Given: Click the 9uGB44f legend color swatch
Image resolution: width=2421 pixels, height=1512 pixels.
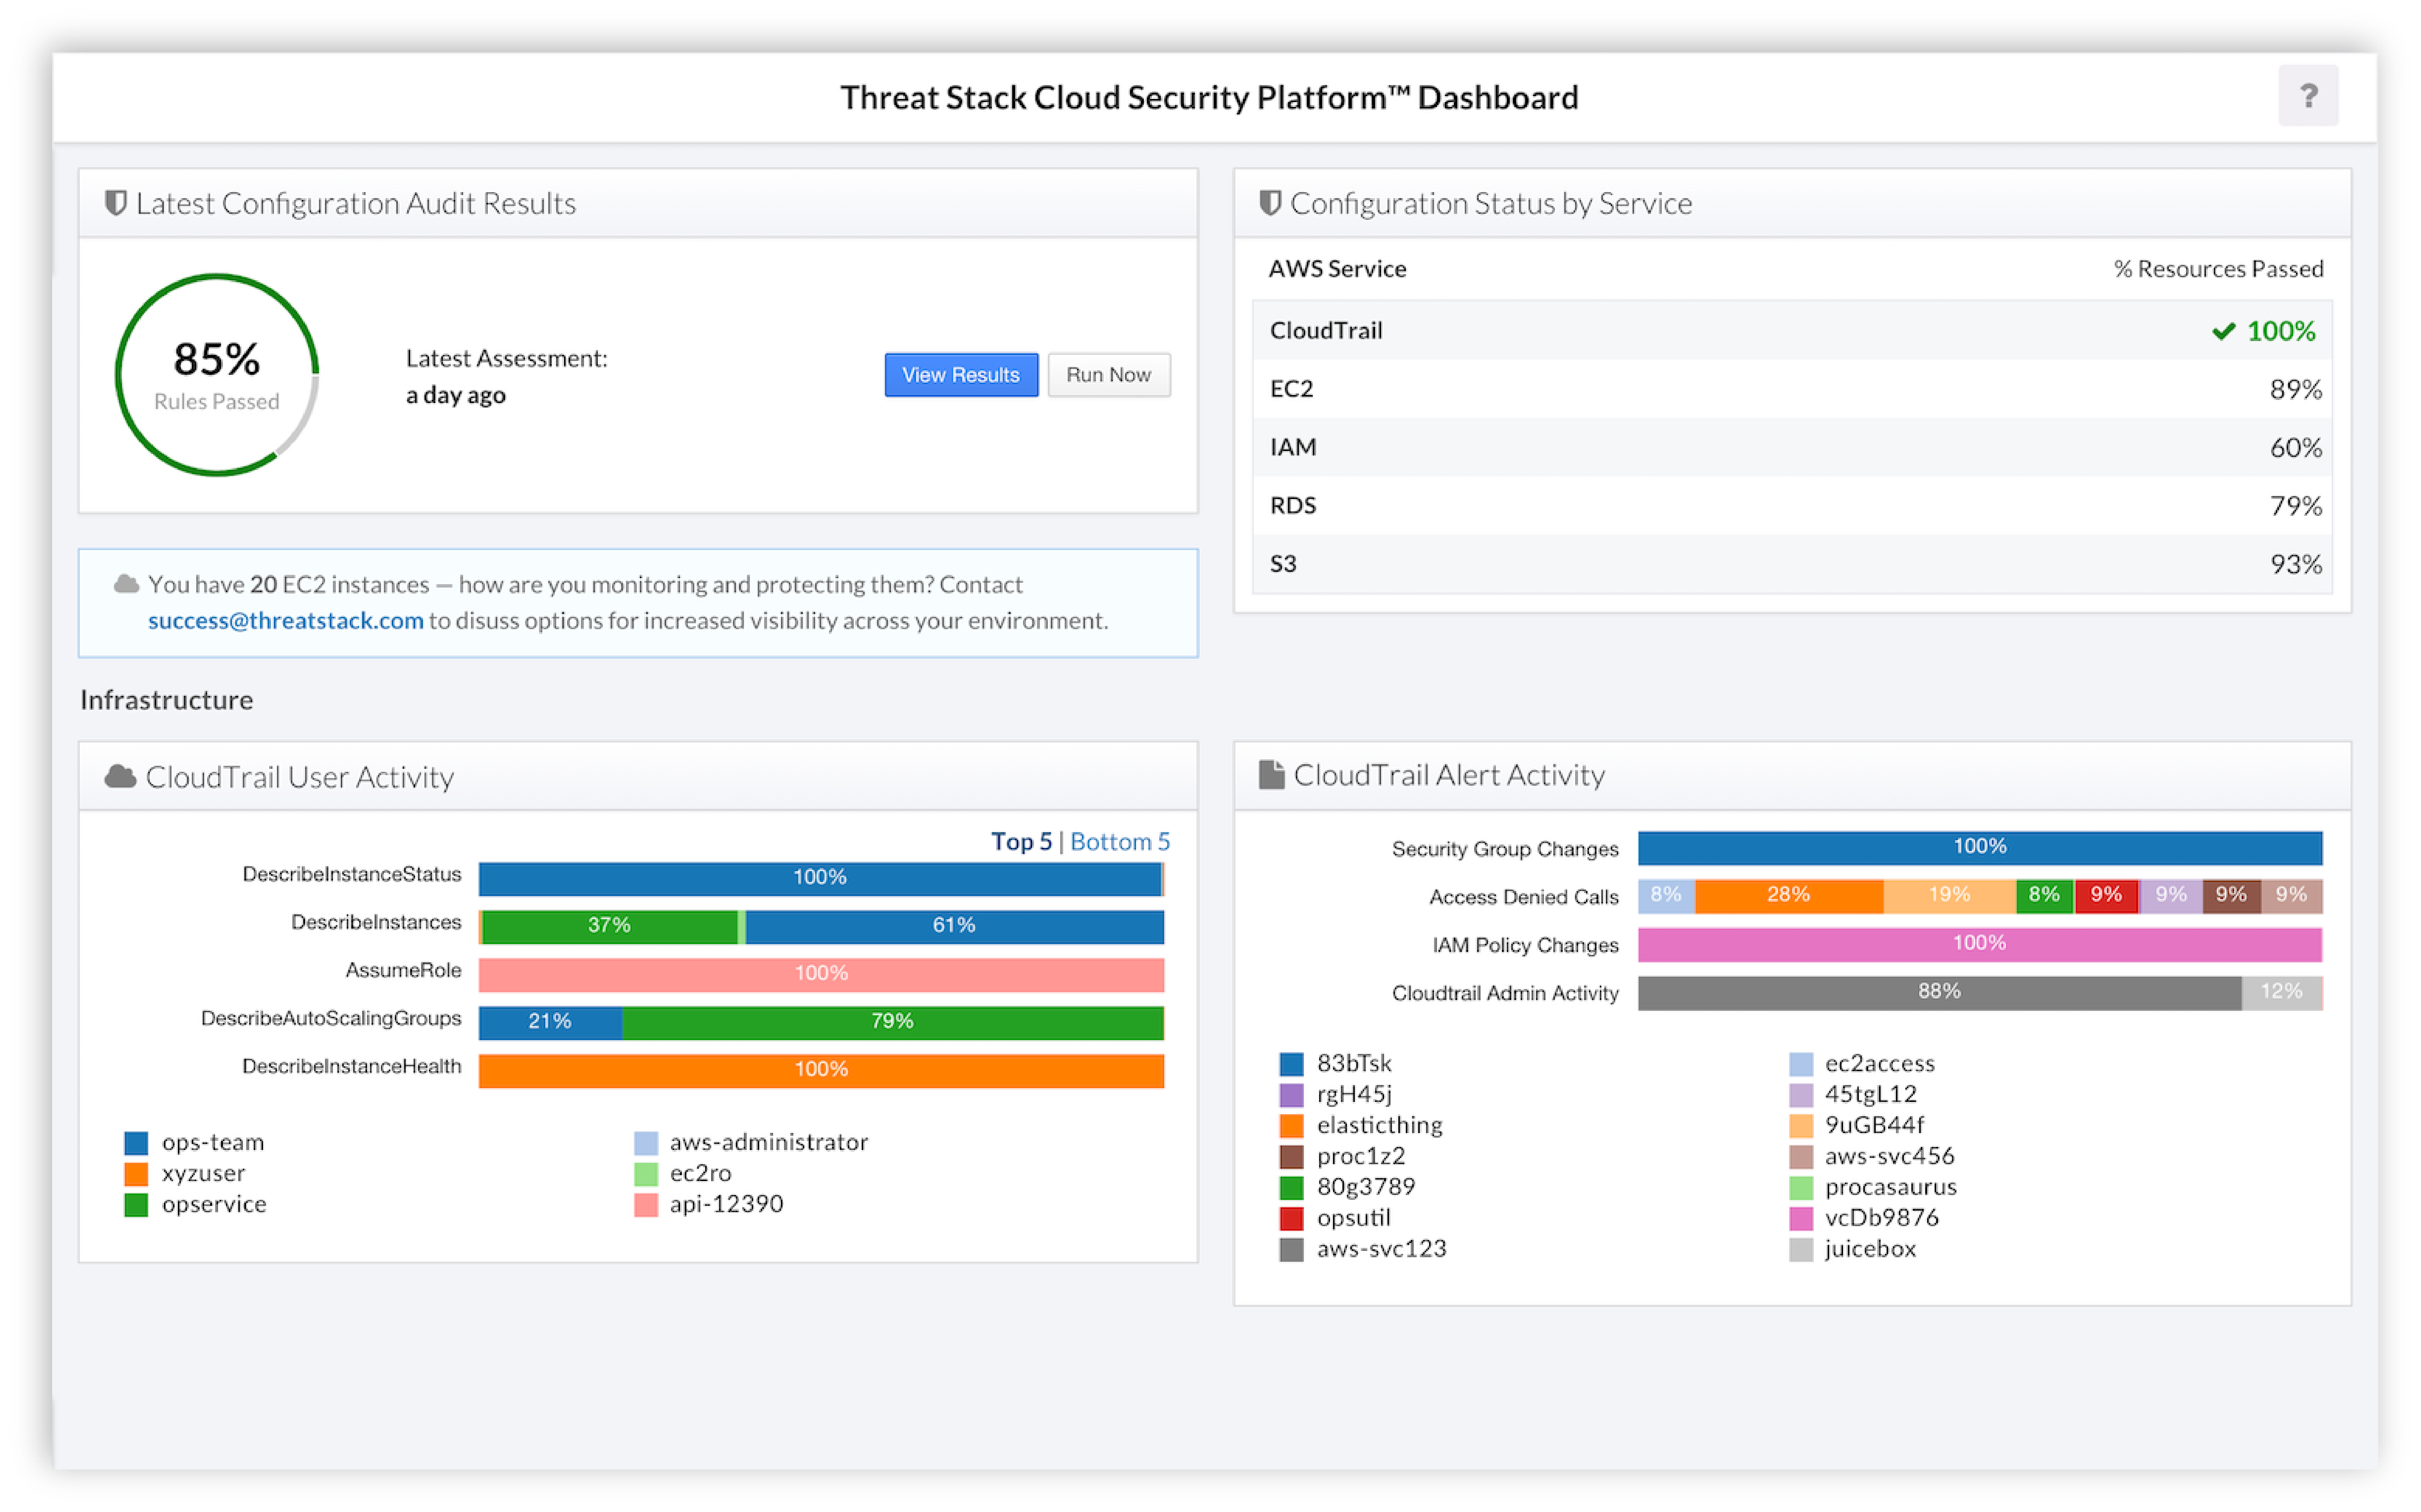Looking at the screenshot, I should point(1801,1125).
